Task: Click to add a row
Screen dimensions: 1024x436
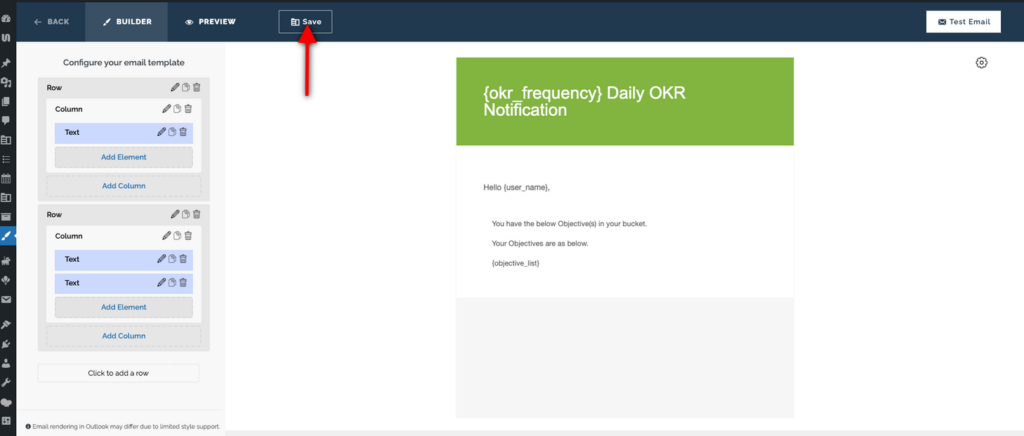Action: (x=118, y=373)
